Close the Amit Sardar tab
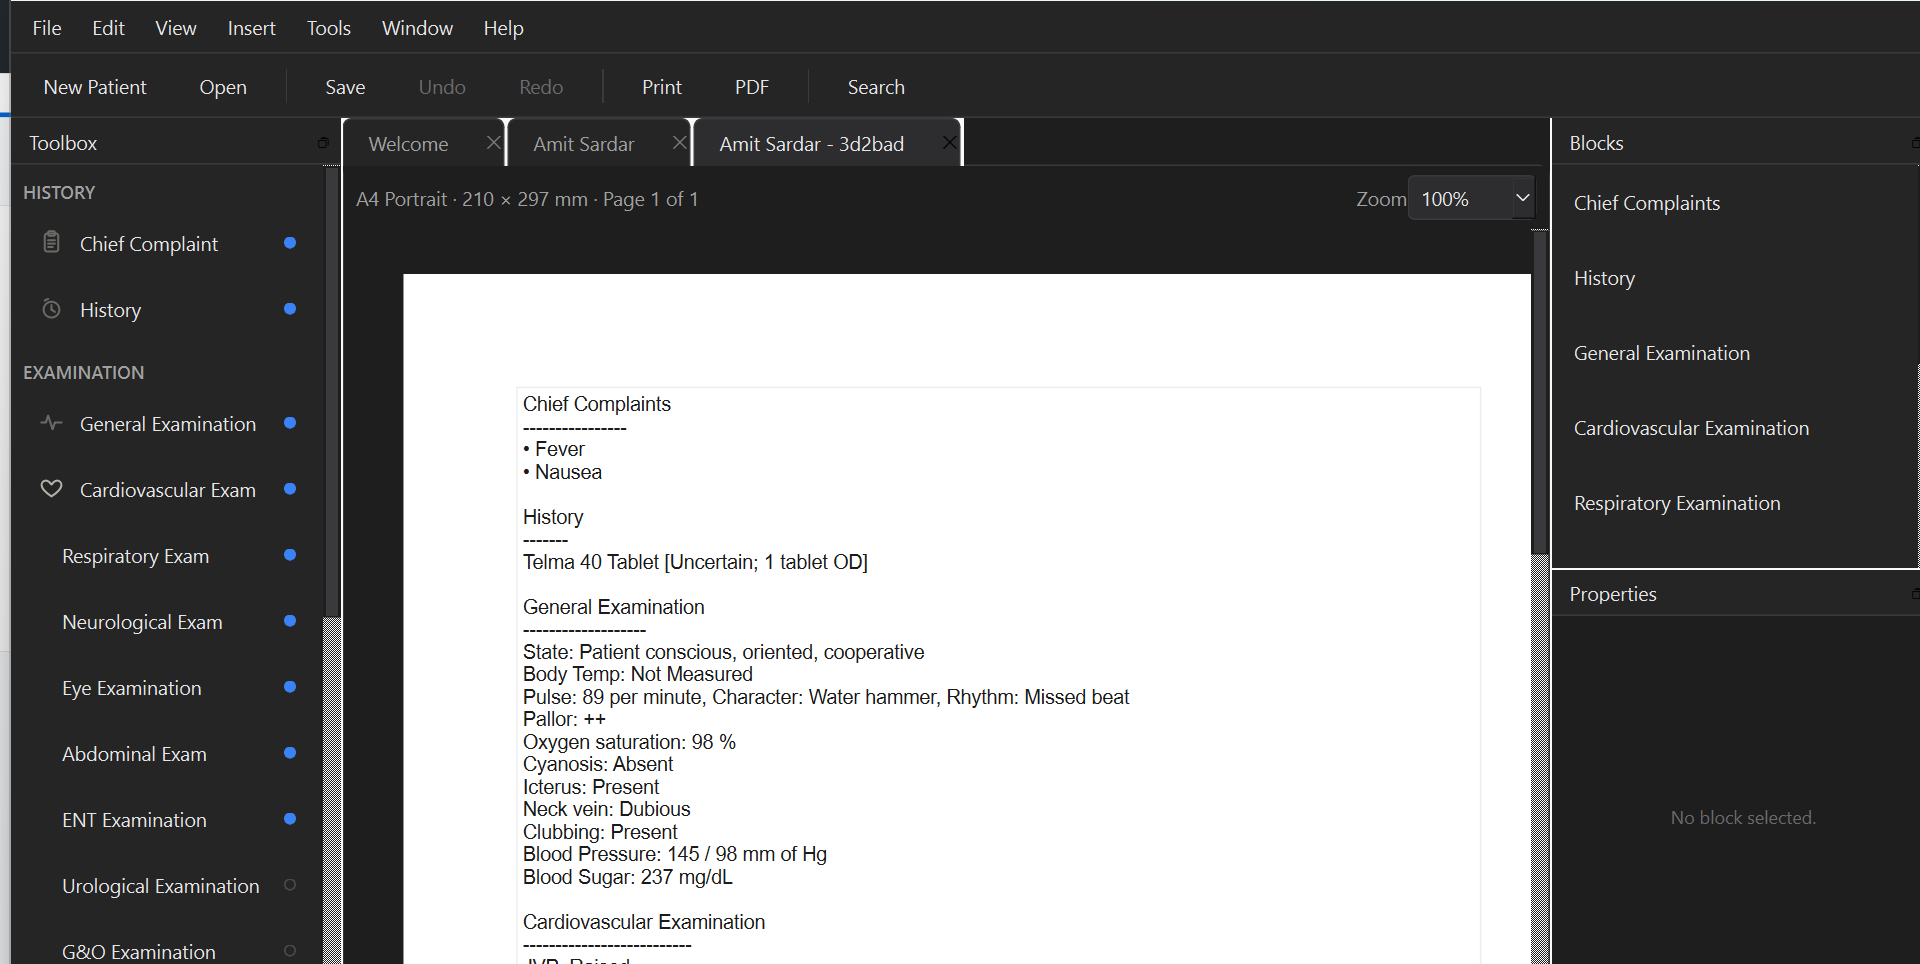The height and width of the screenshot is (964, 1920). 679,143
